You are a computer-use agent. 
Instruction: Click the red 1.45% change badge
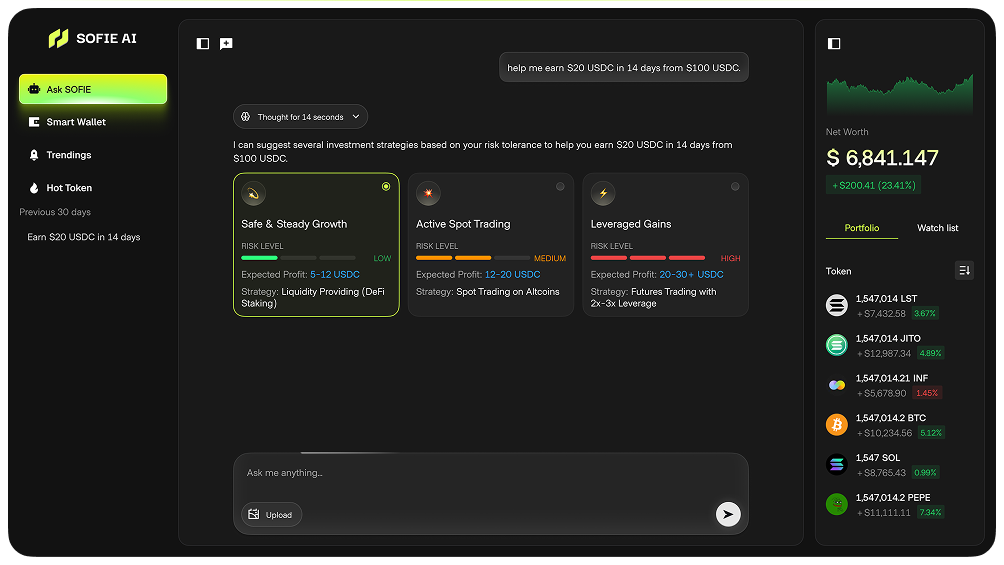(927, 393)
